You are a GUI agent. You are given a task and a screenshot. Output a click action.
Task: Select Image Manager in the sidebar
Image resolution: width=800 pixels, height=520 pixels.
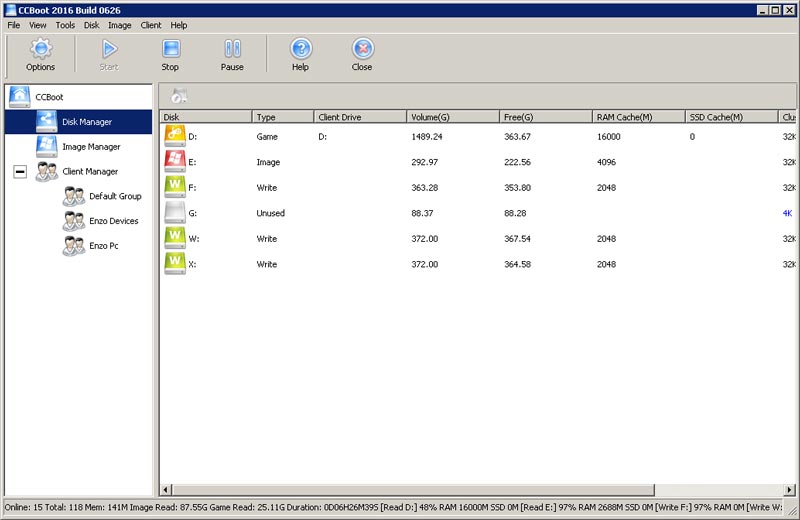(x=91, y=147)
